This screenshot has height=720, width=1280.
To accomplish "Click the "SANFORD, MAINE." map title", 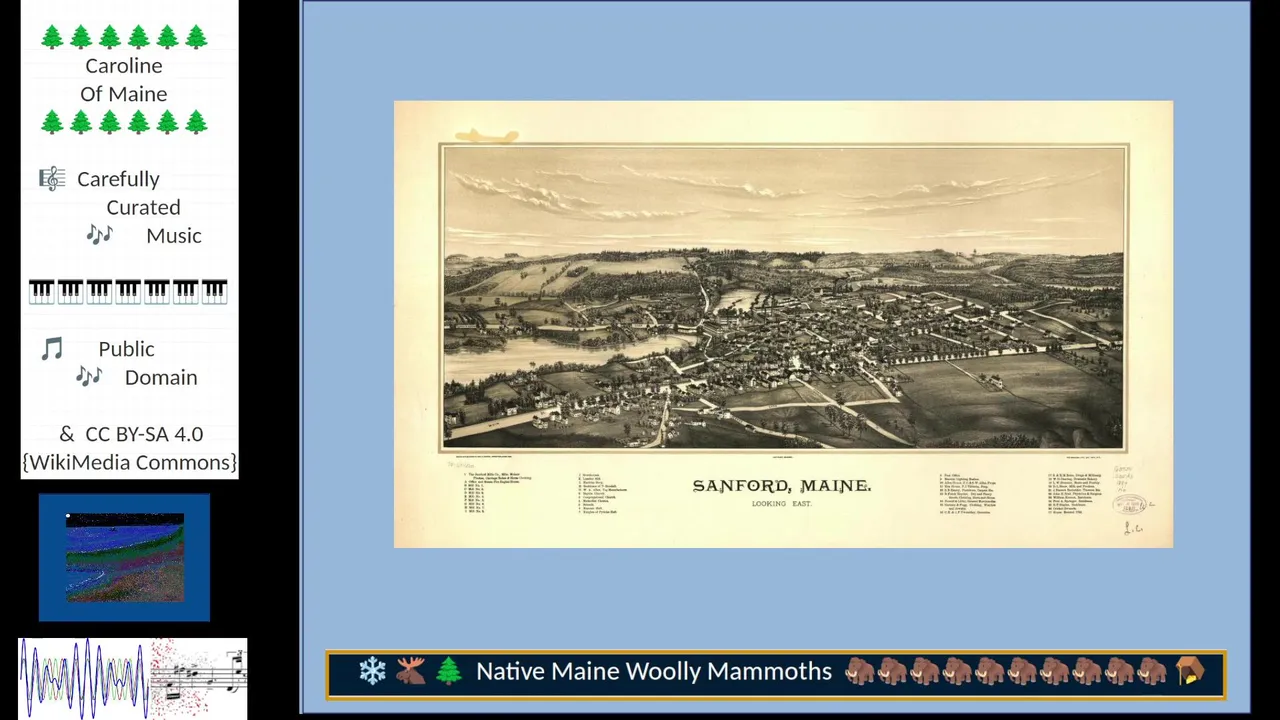I will 782,486.
